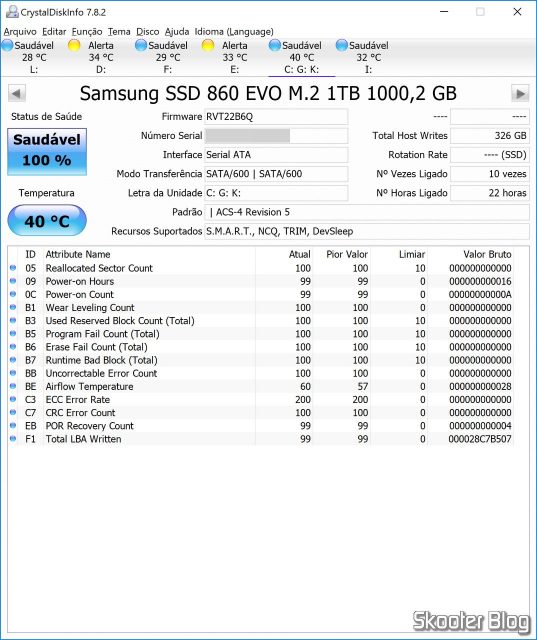Click the Attribute Name column header

(78, 254)
